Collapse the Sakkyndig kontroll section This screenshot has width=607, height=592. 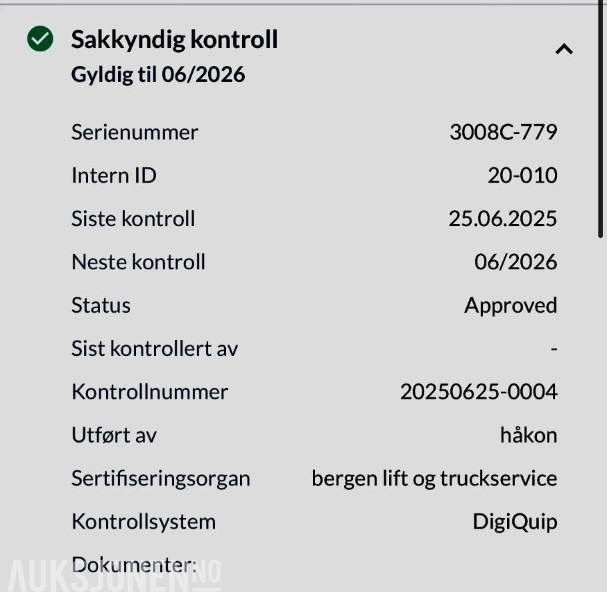[564, 49]
